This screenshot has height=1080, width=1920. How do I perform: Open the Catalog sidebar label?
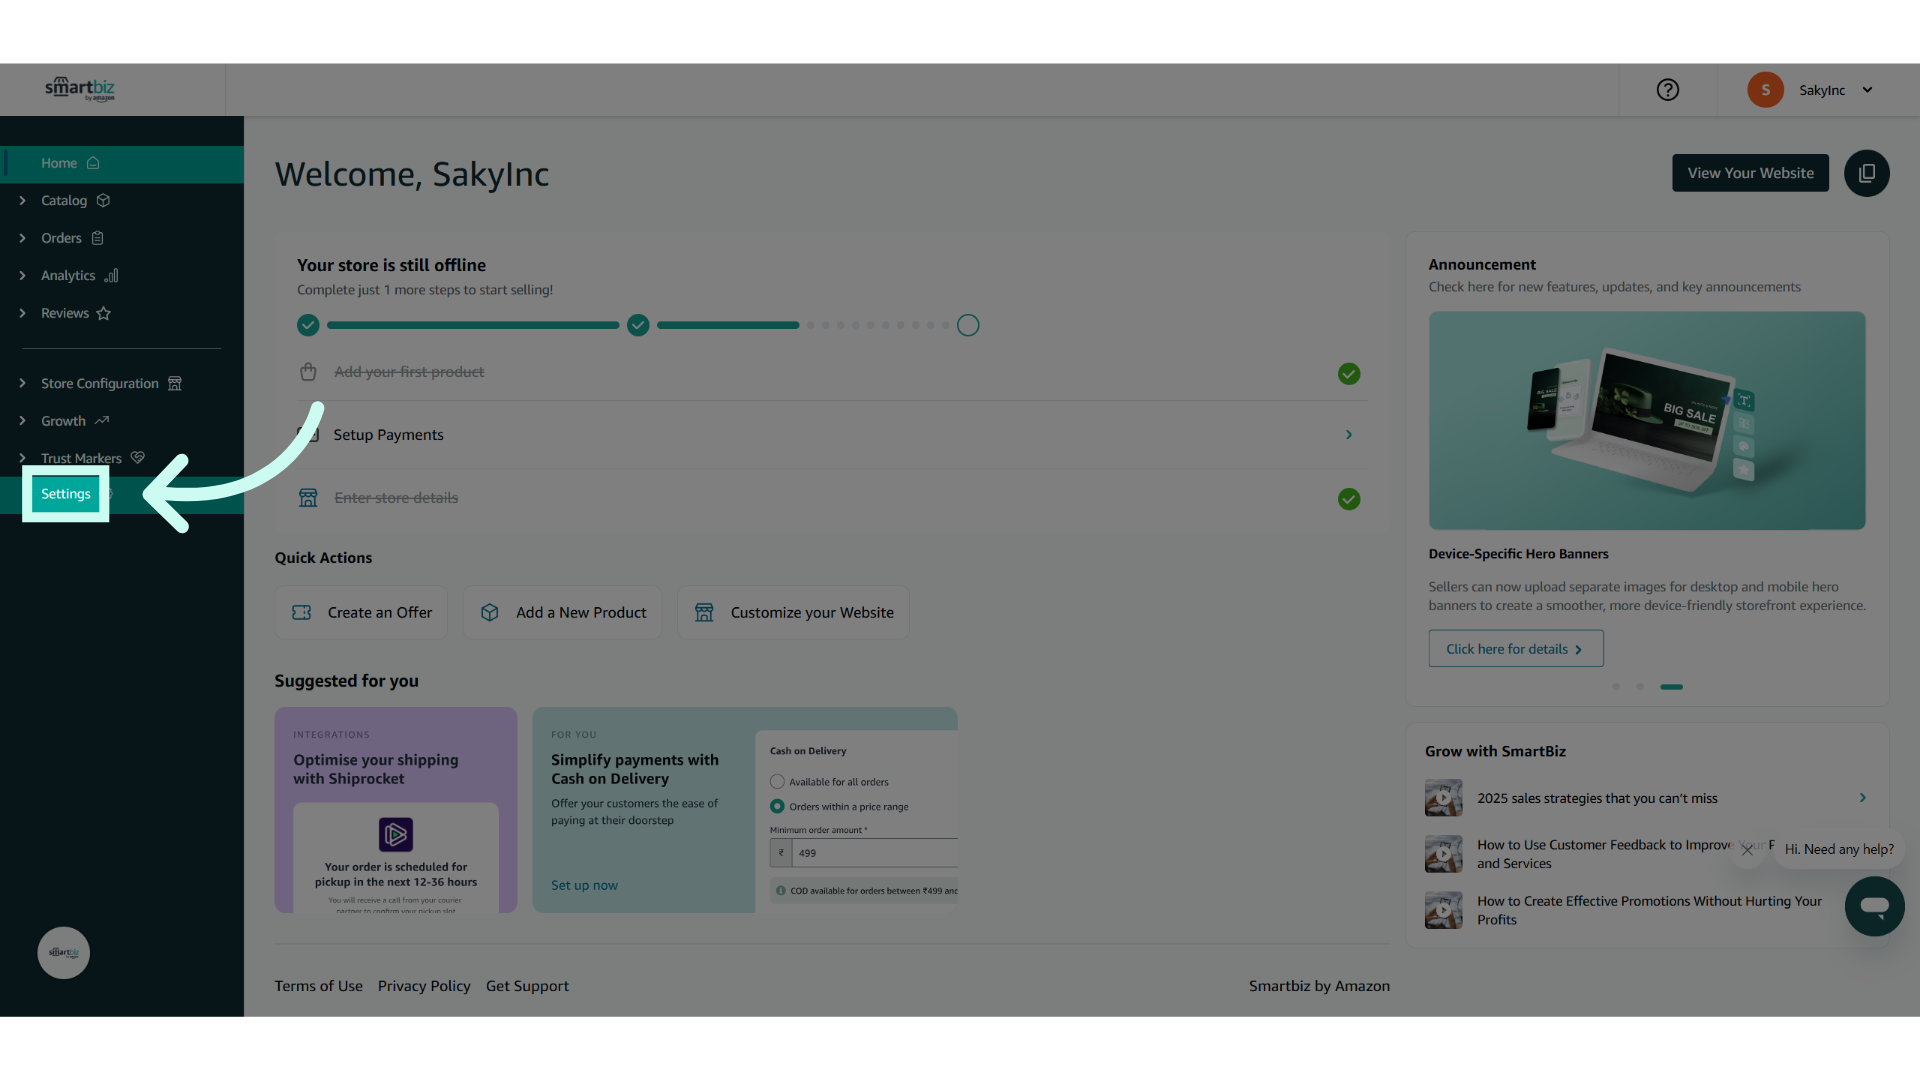click(64, 201)
